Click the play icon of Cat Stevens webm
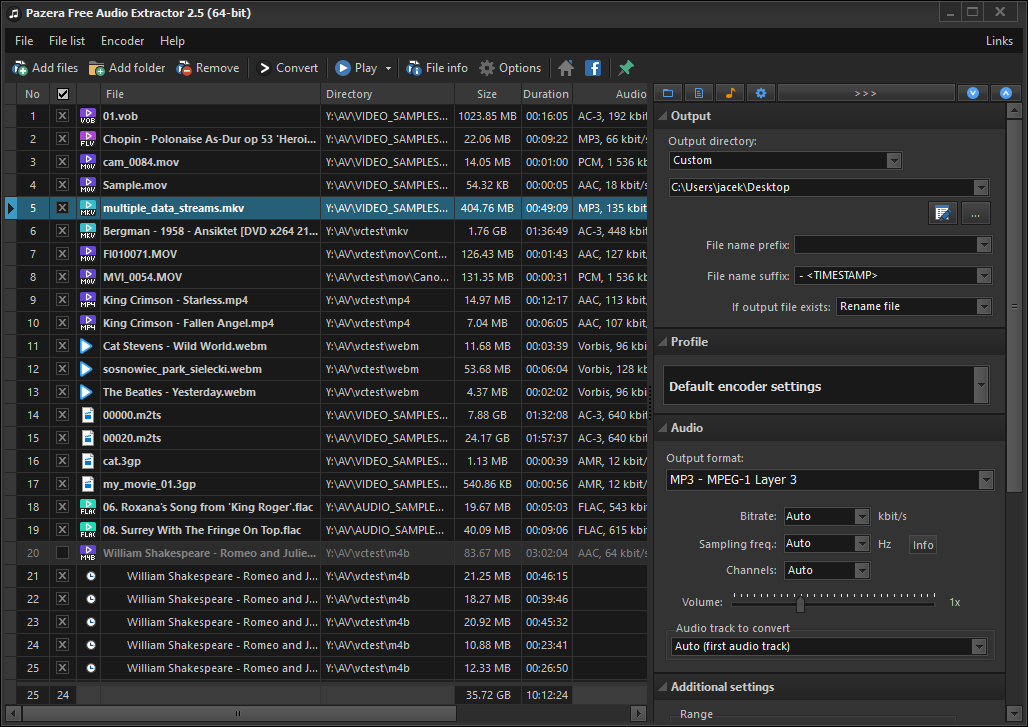 pos(87,346)
